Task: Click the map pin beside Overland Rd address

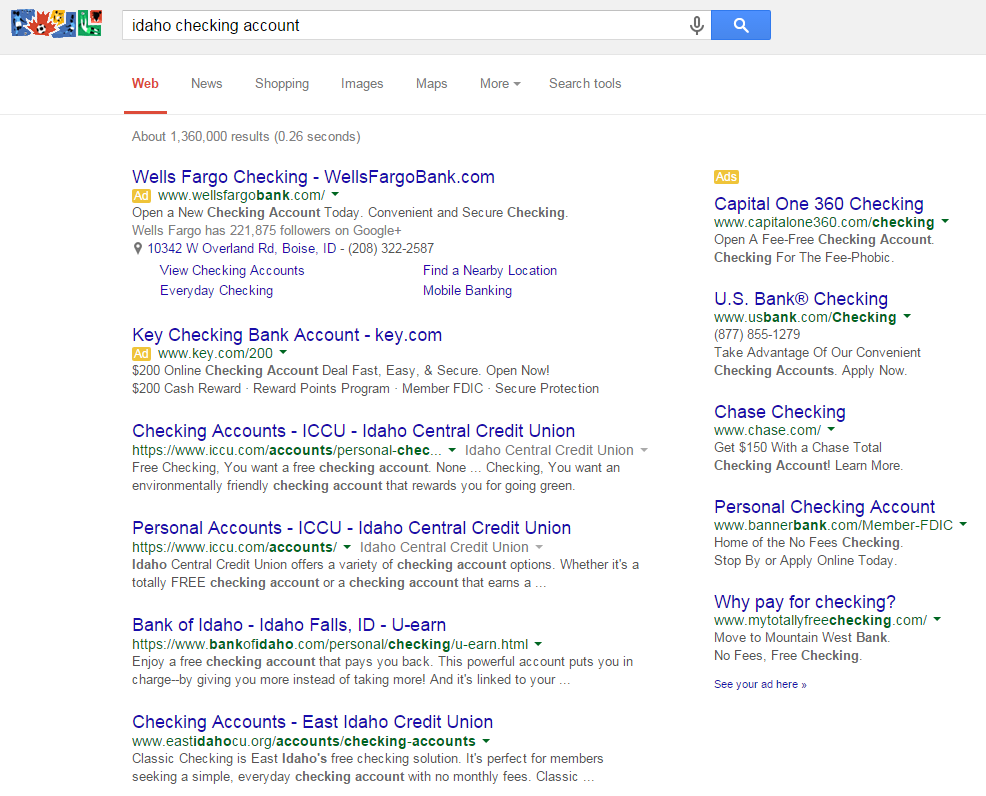Action: point(138,249)
